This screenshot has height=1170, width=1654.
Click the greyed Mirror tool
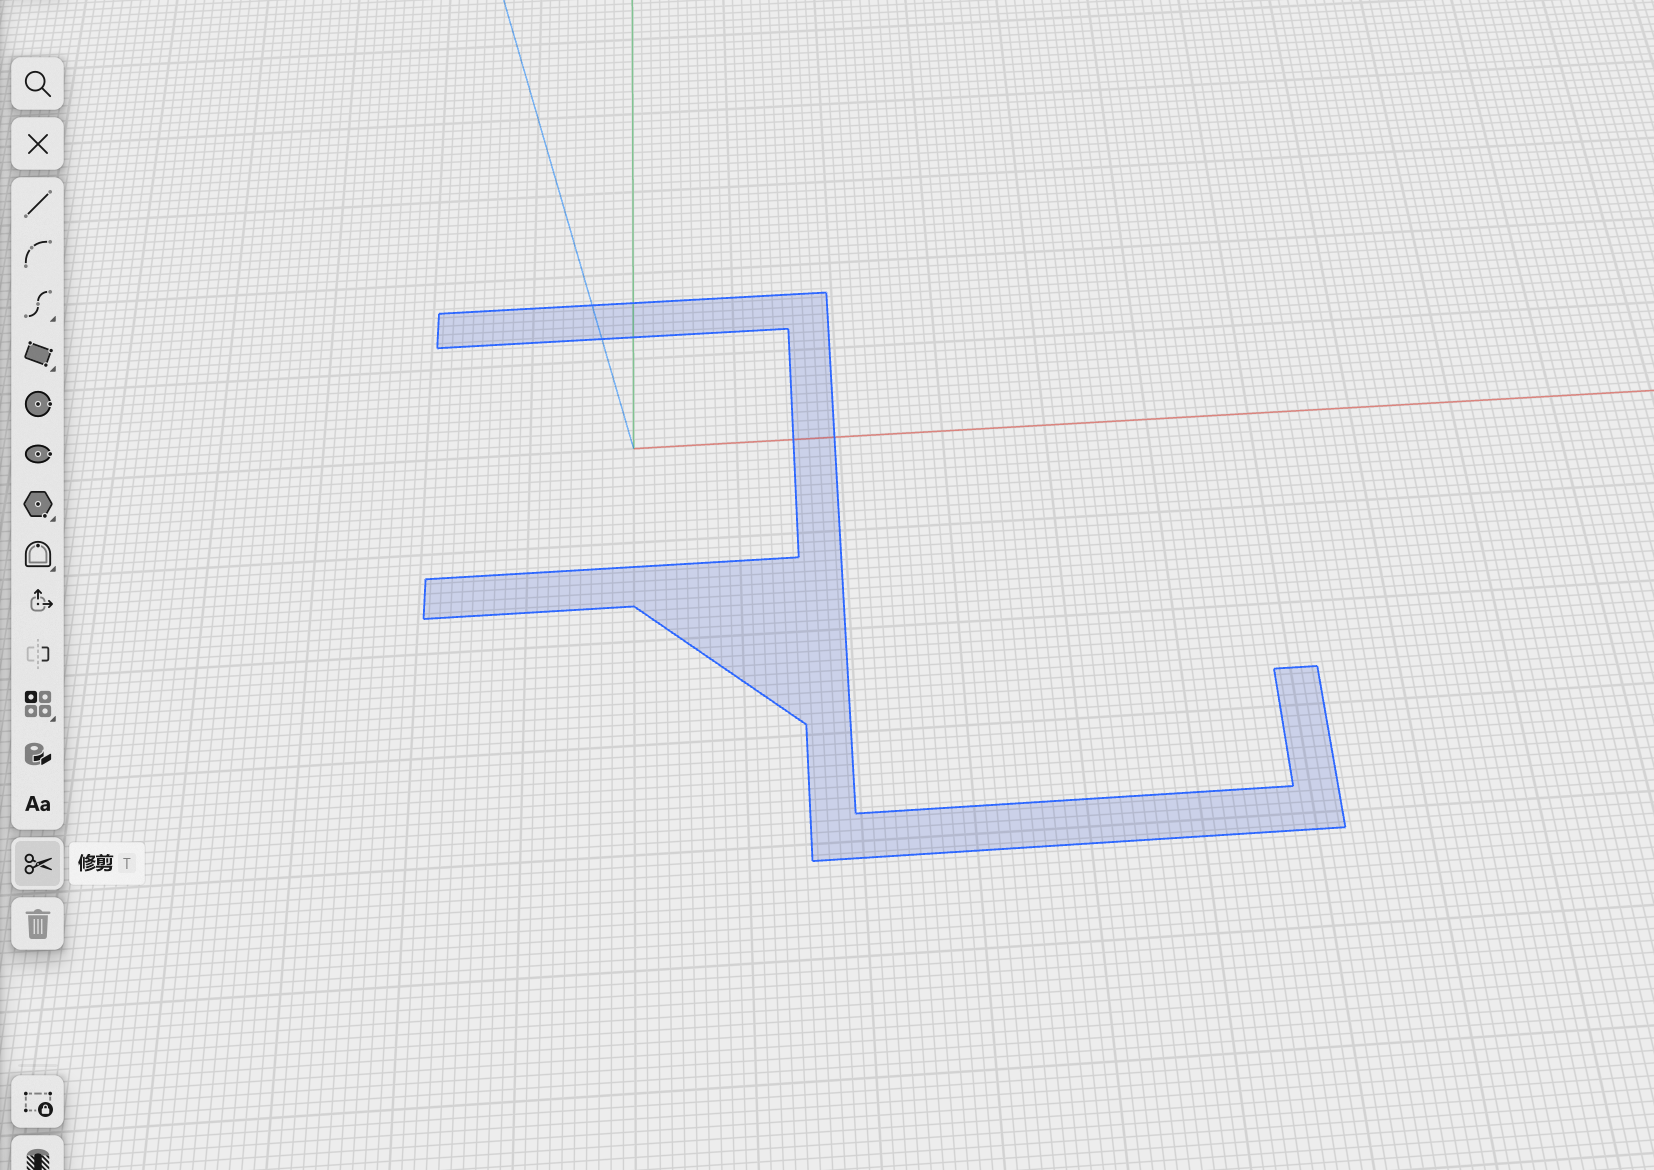[x=38, y=654]
